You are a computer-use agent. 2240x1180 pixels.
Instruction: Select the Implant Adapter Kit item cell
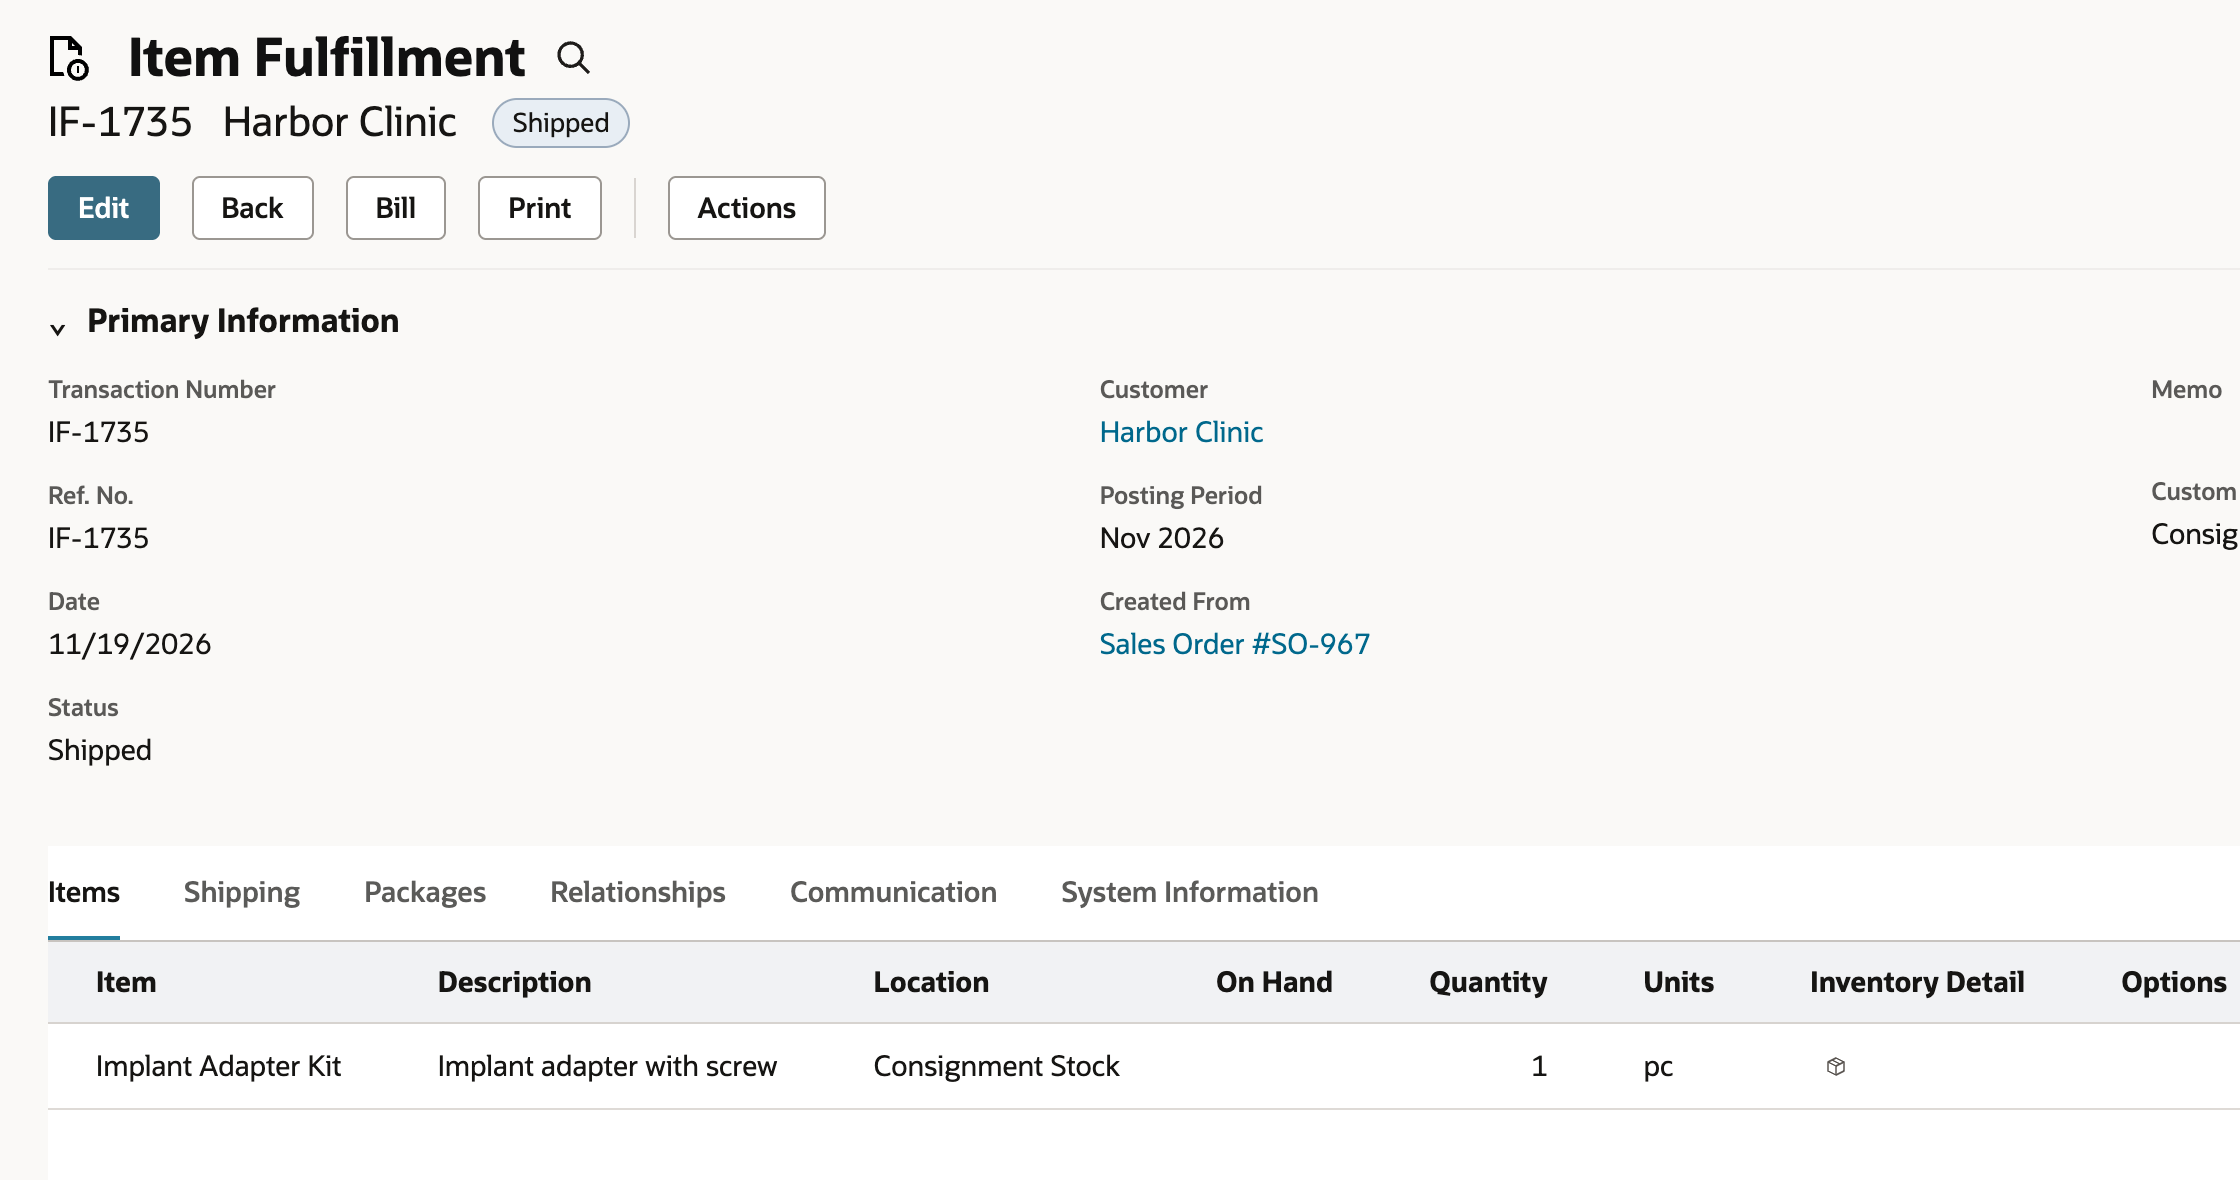click(218, 1066)
